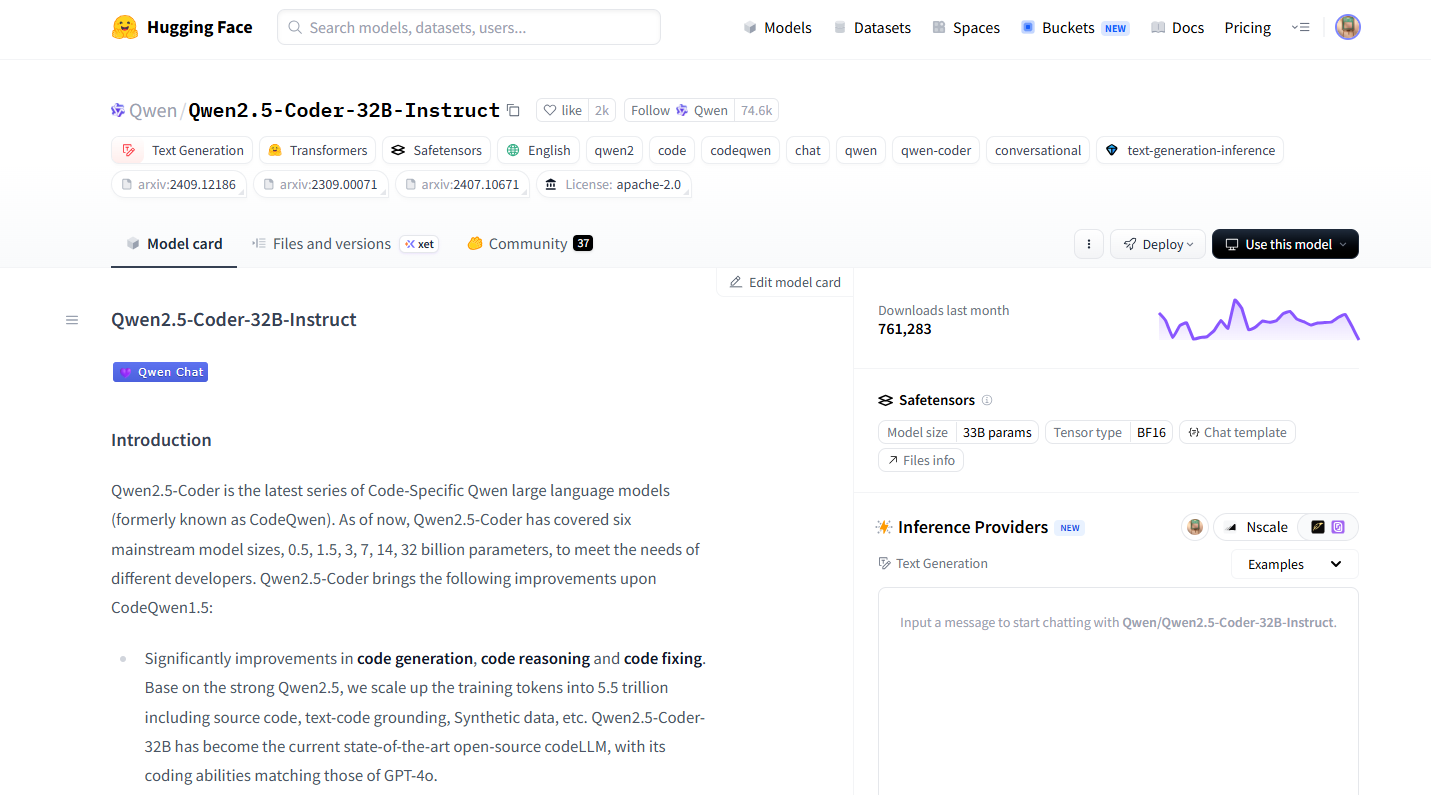1431x795 pixels.
Task: Click the heart like button
Action: click(562, 111)
